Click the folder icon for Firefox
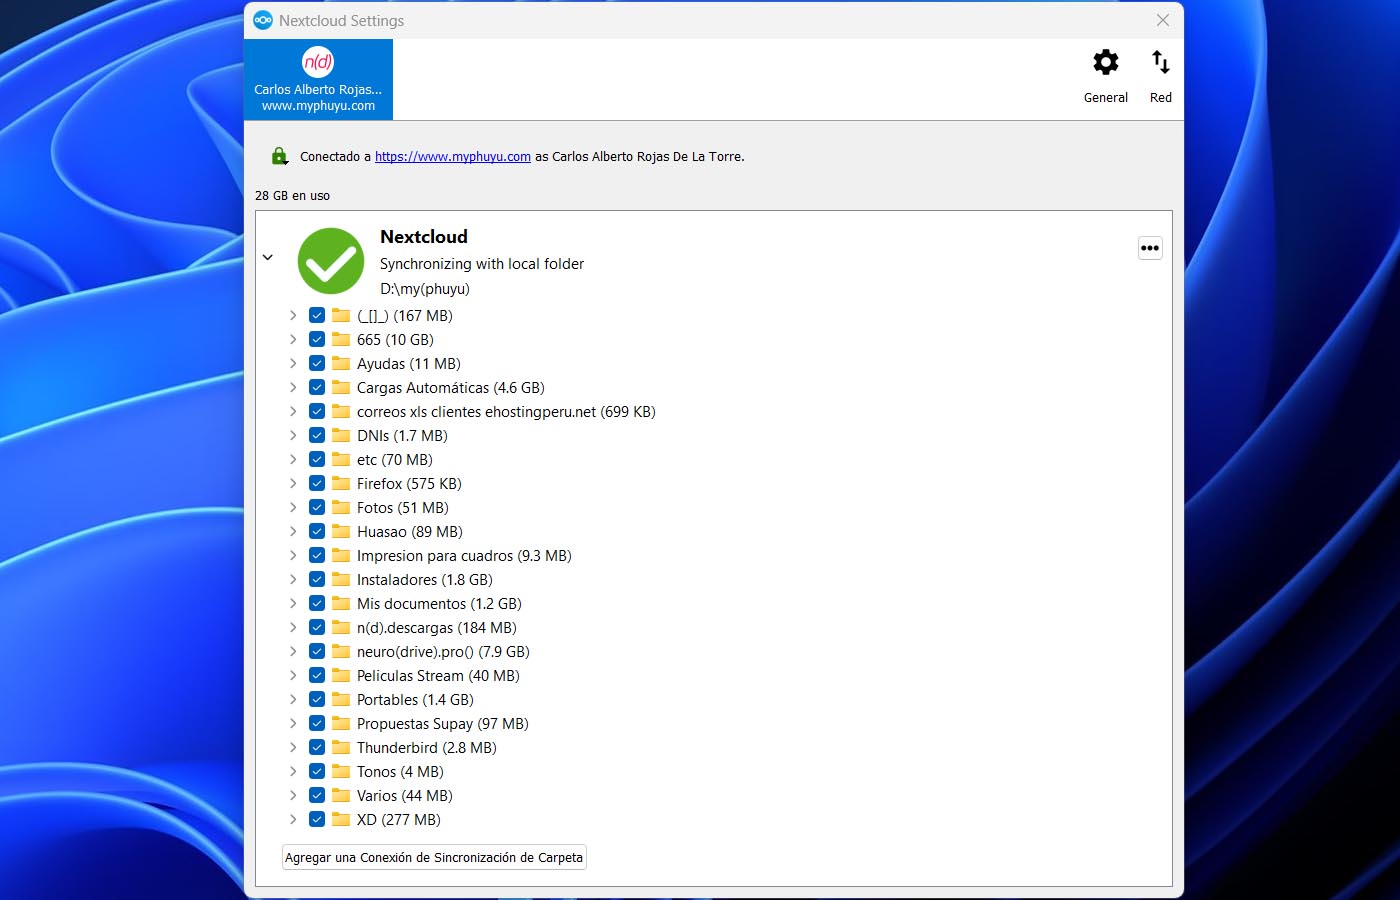The image size is (1400, 900). tap(341, 483)
